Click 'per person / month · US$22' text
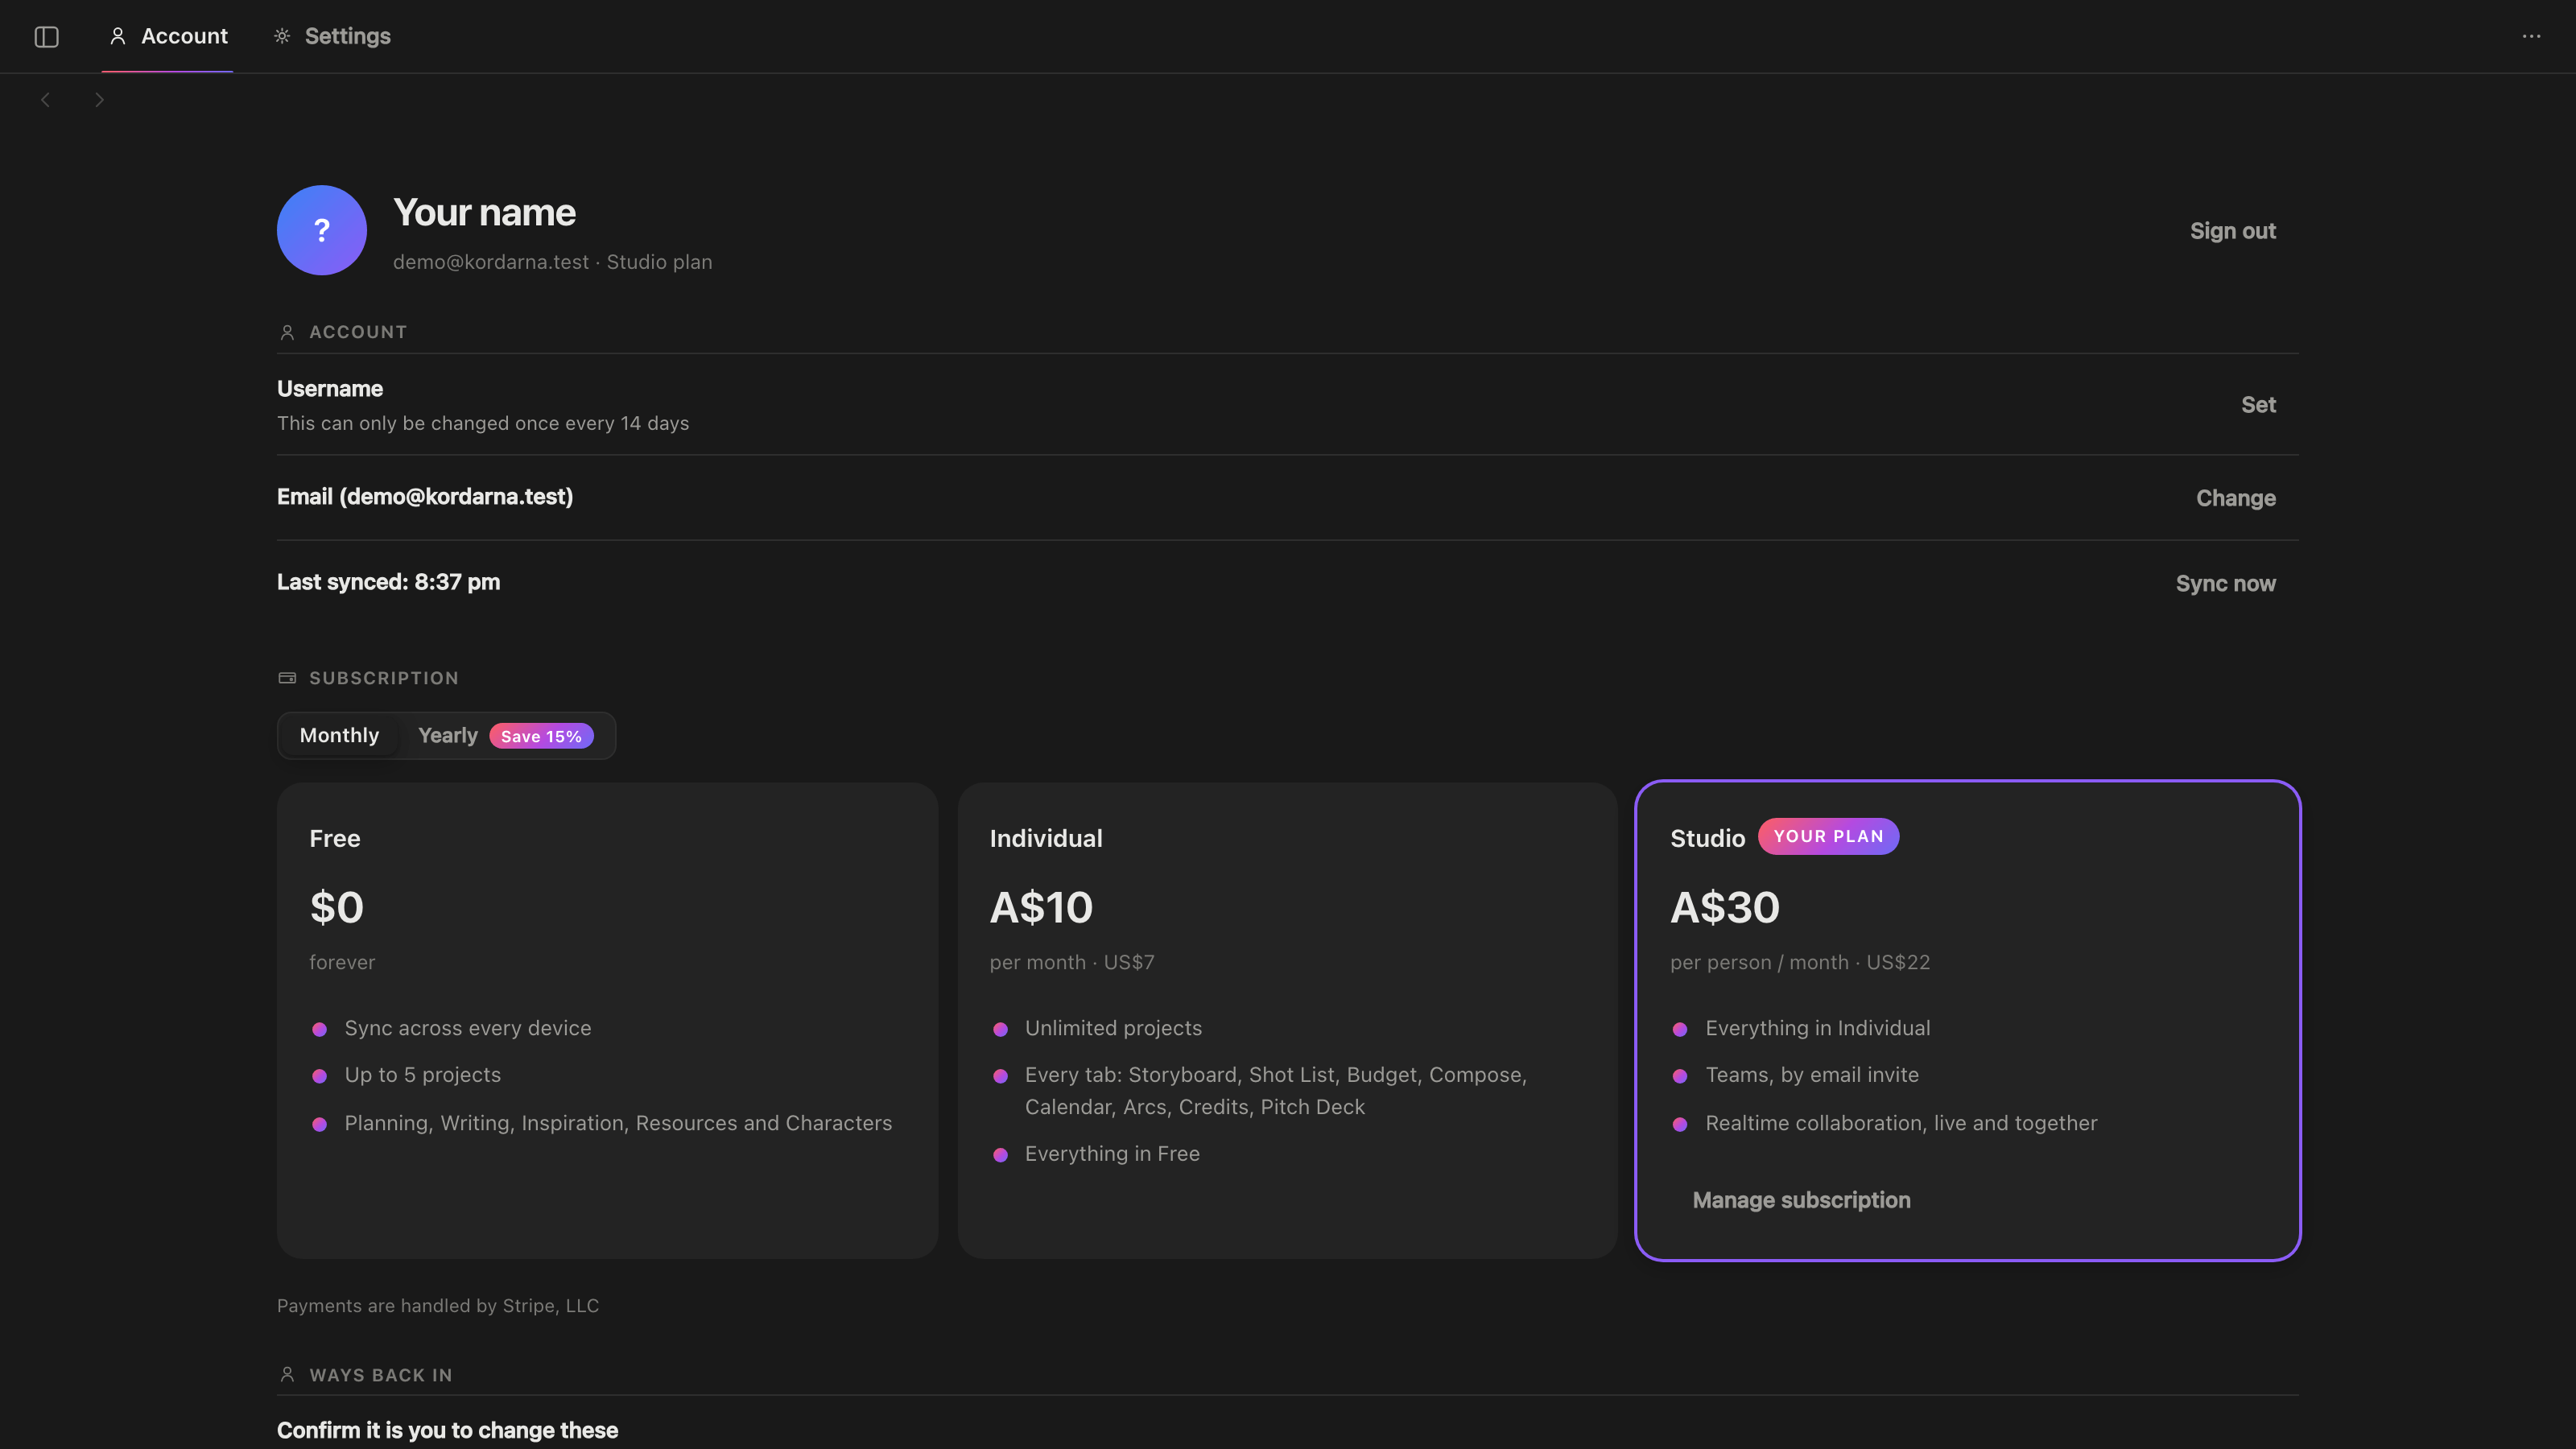The image size is (2576, 1449). 1800,963
